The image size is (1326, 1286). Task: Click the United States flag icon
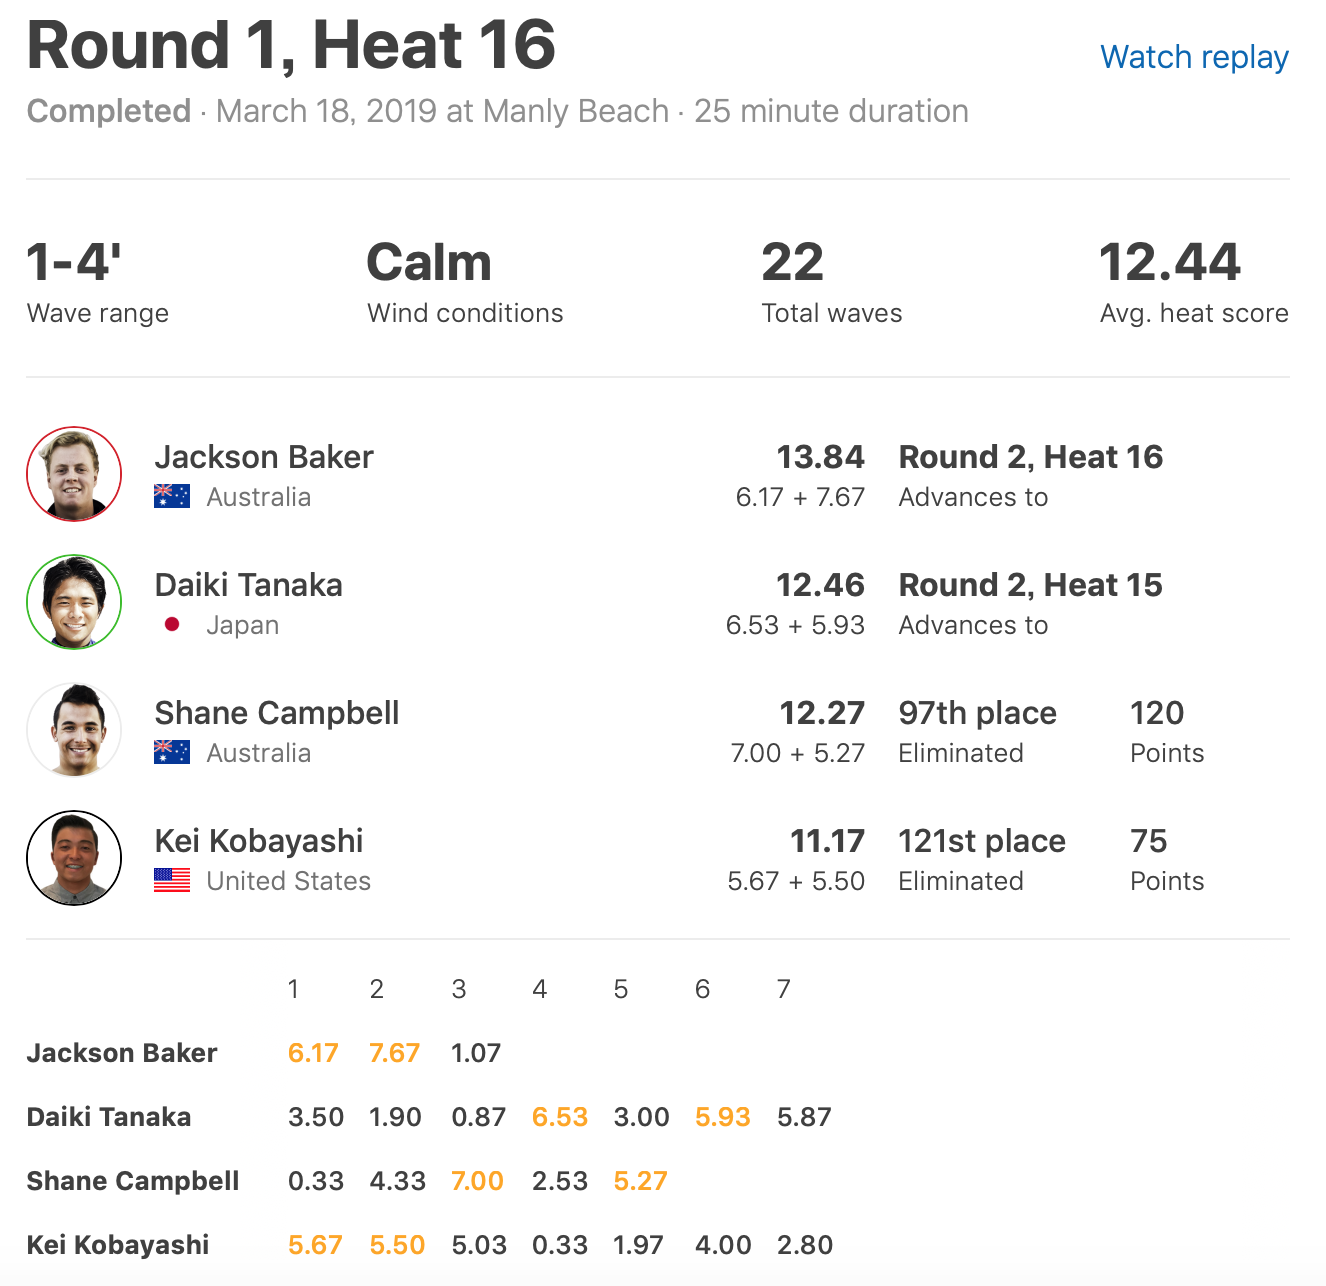(x=172, y=881)
